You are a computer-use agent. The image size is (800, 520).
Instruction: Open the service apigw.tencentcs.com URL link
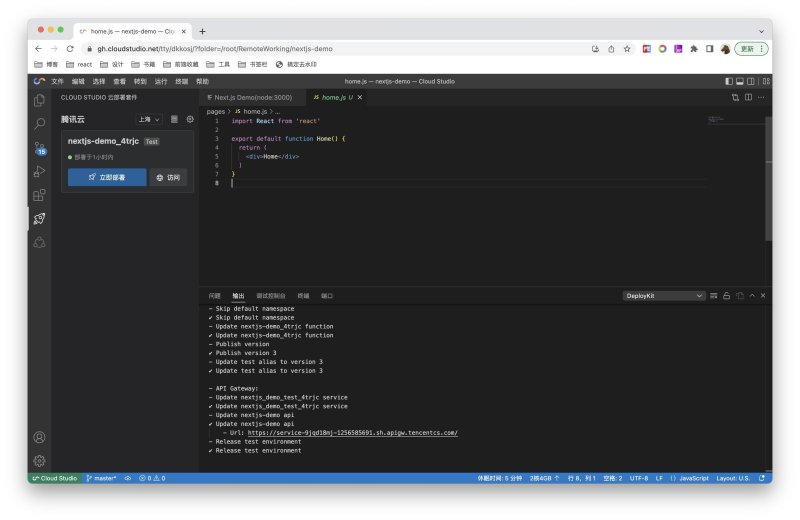(x=353, y=433)
